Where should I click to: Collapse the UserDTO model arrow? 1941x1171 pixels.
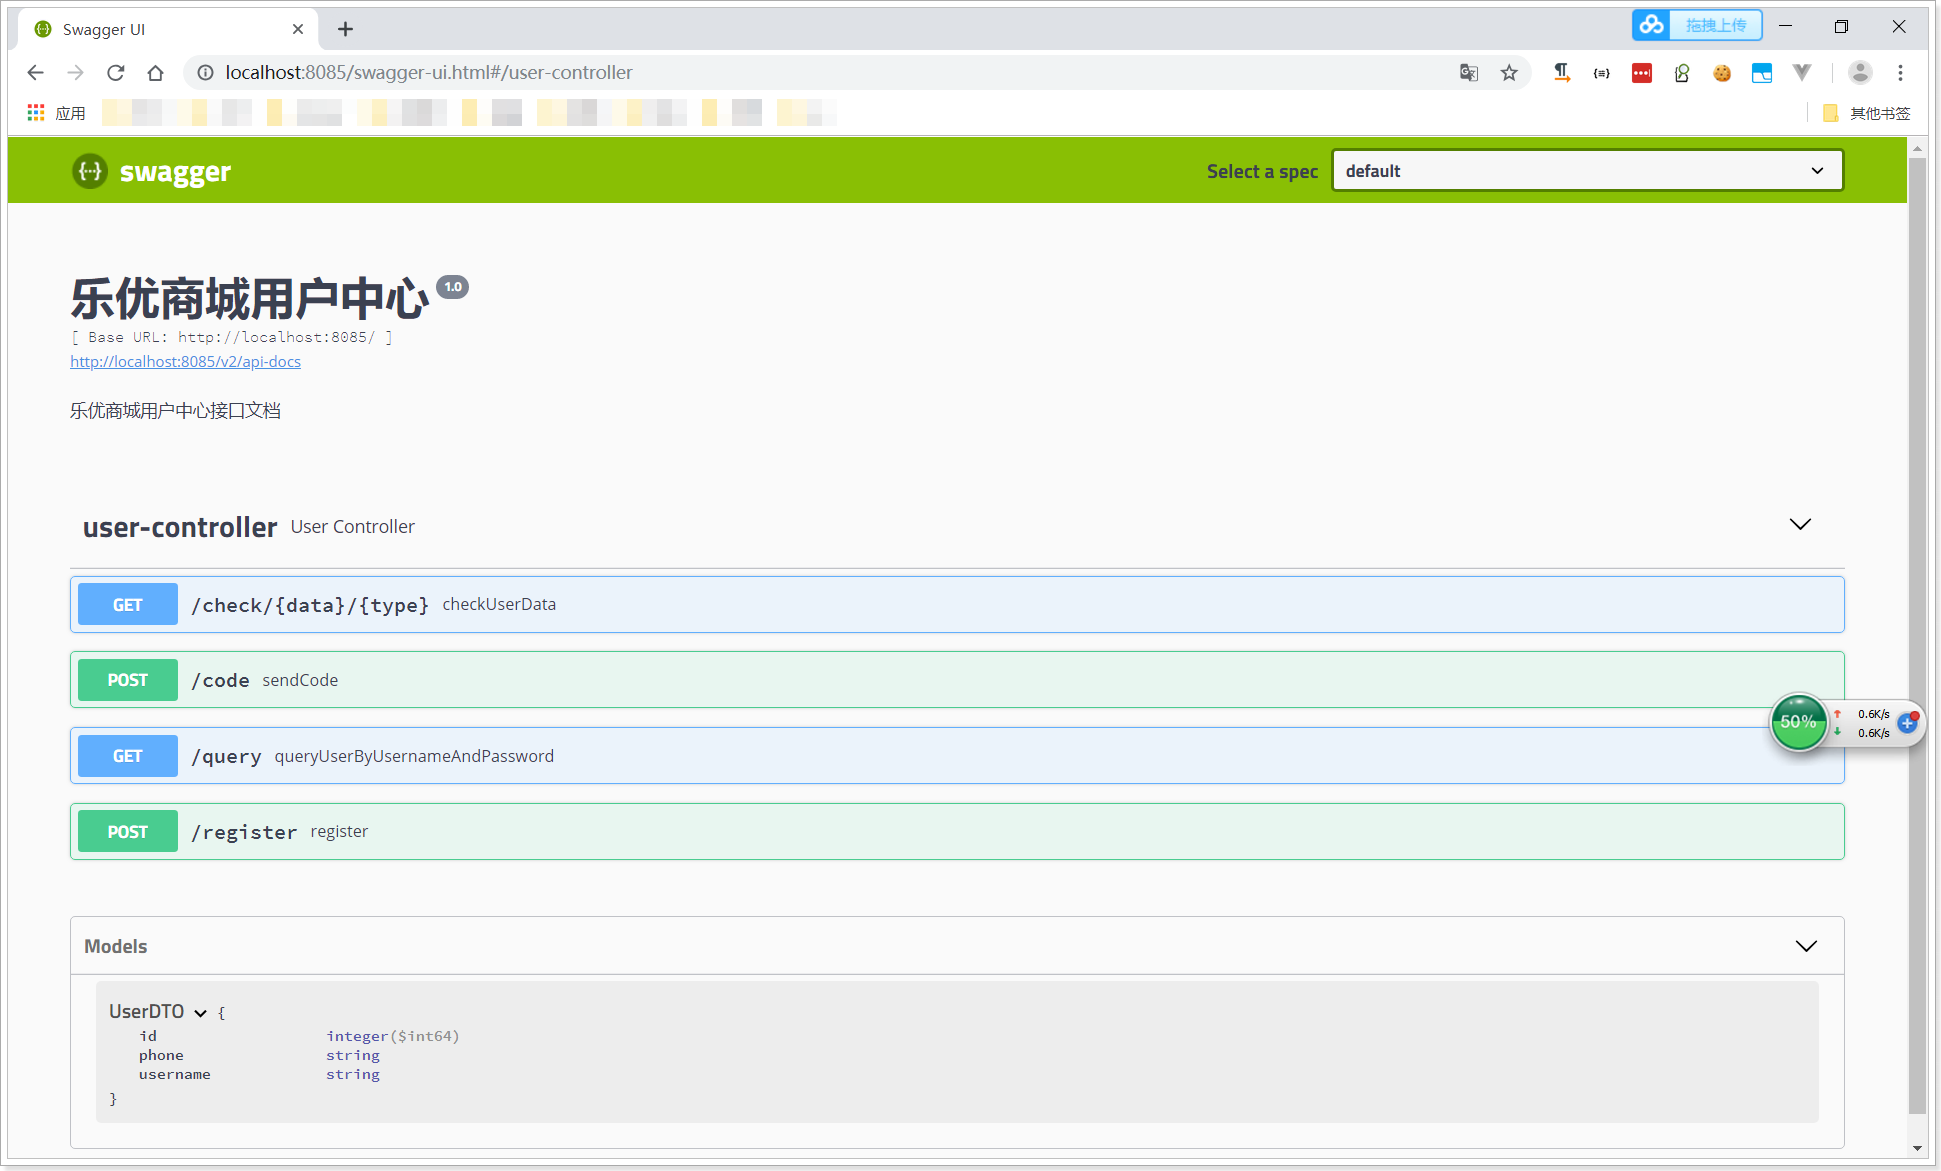click(x=200, y=1013)
